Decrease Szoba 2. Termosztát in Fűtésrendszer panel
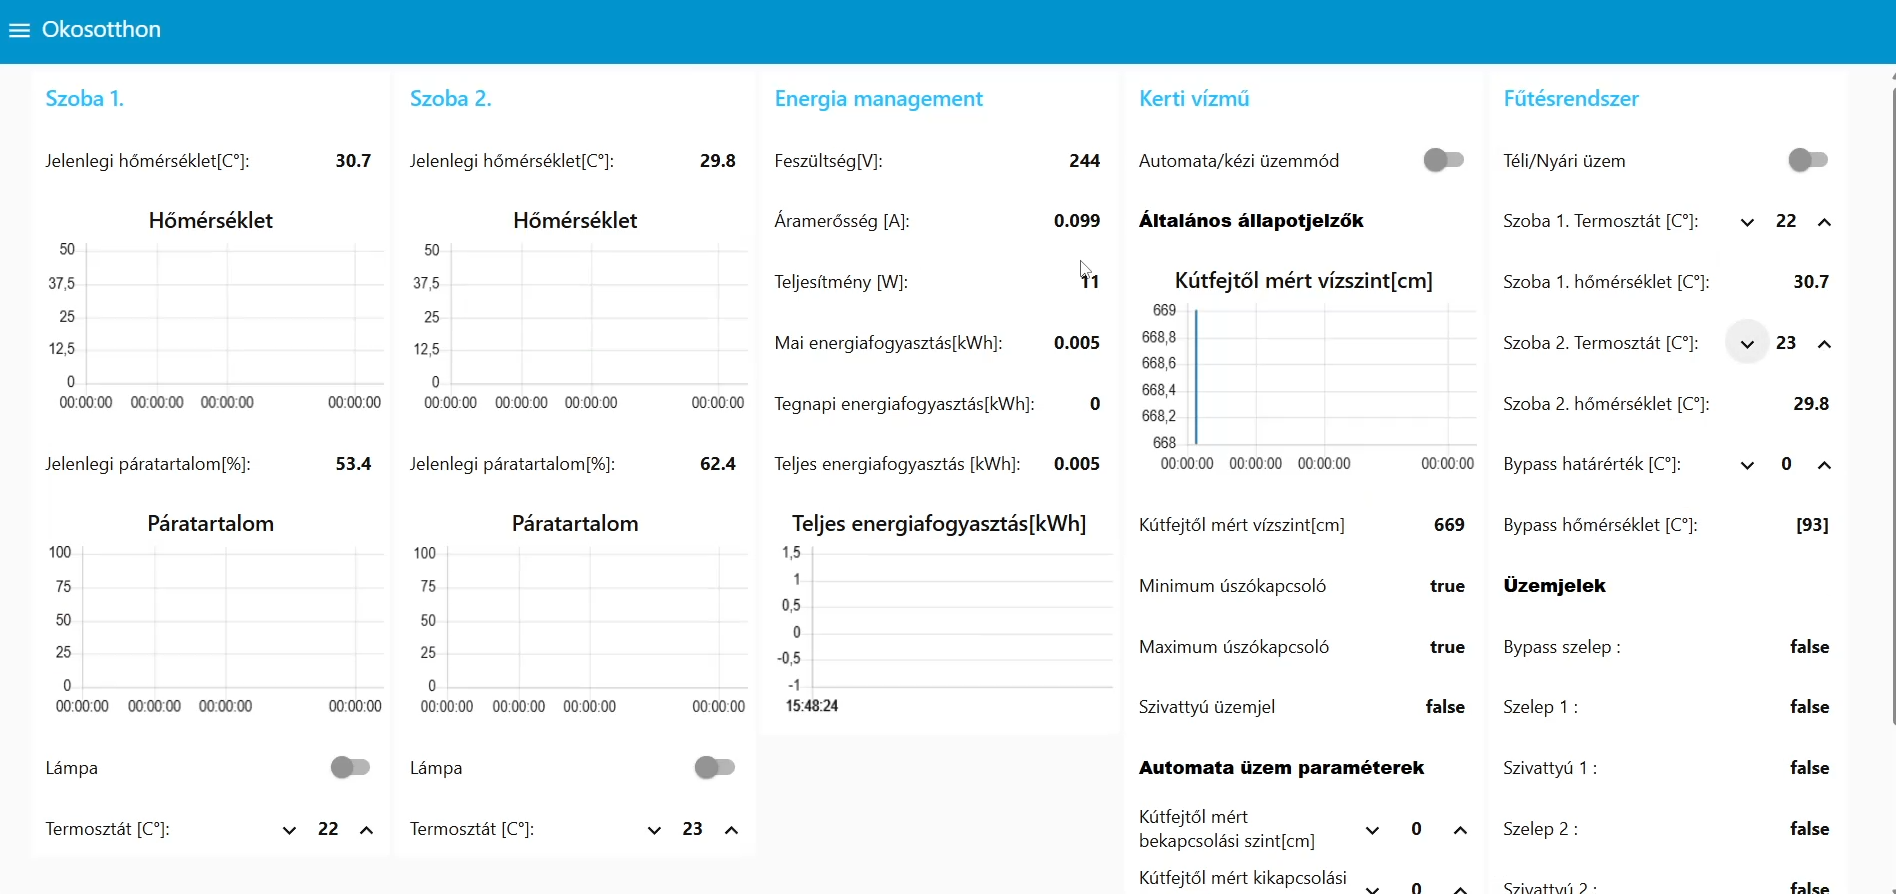 pos(1747,344)
